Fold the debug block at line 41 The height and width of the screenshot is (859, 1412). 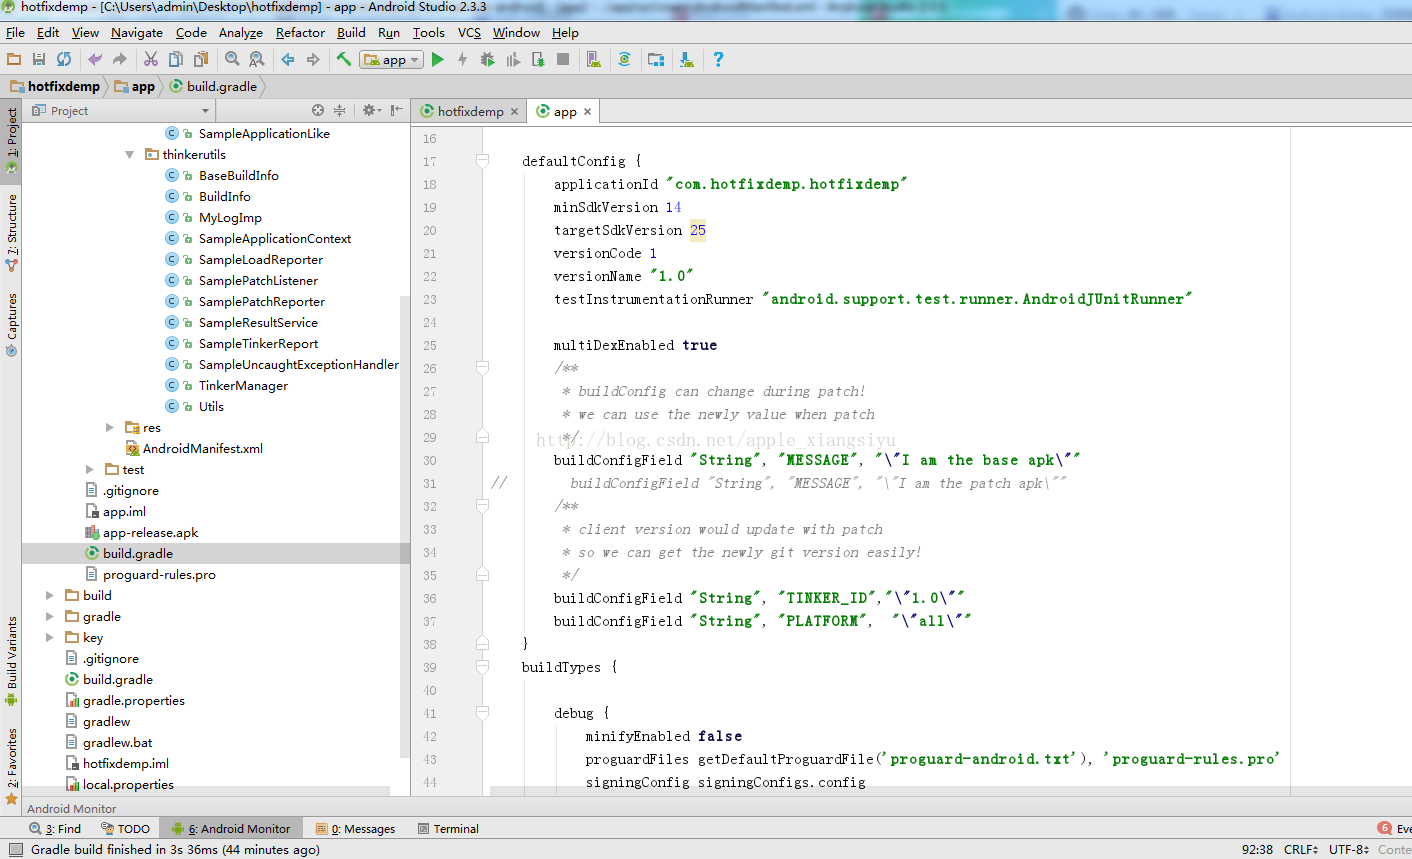click(482, 713)
